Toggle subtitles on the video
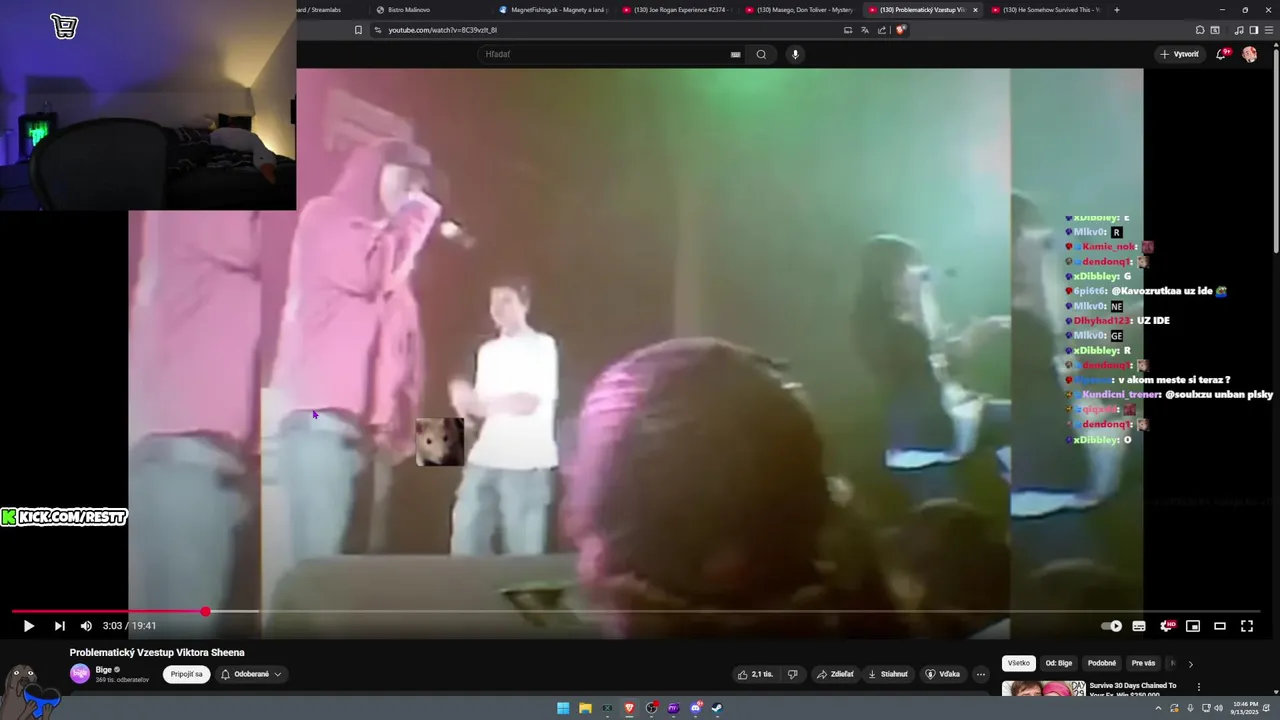This screenshot has width=1280, height=720. pos(1138,626)
